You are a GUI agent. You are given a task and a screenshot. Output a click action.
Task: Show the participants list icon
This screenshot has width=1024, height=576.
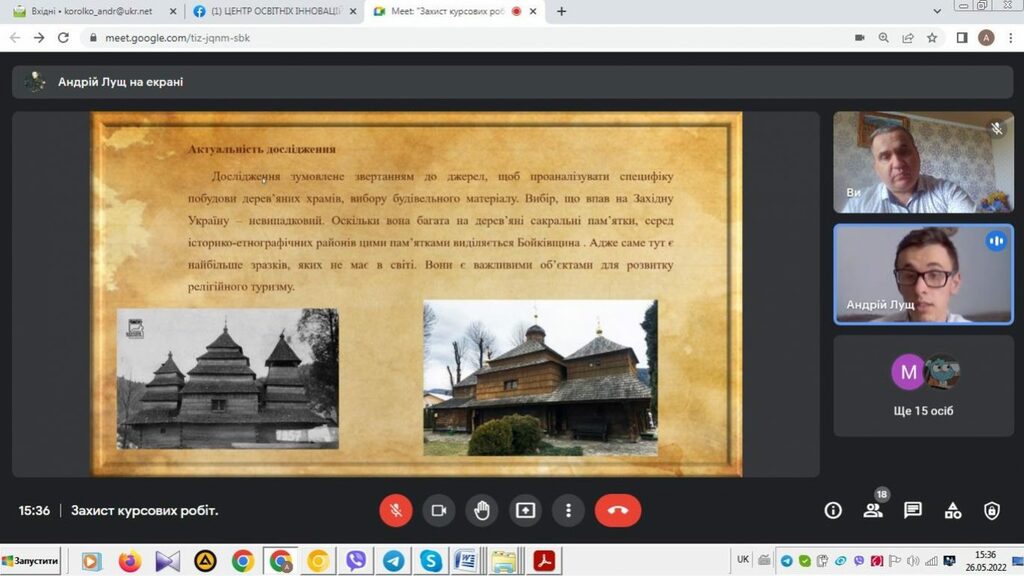coord(873,510)
